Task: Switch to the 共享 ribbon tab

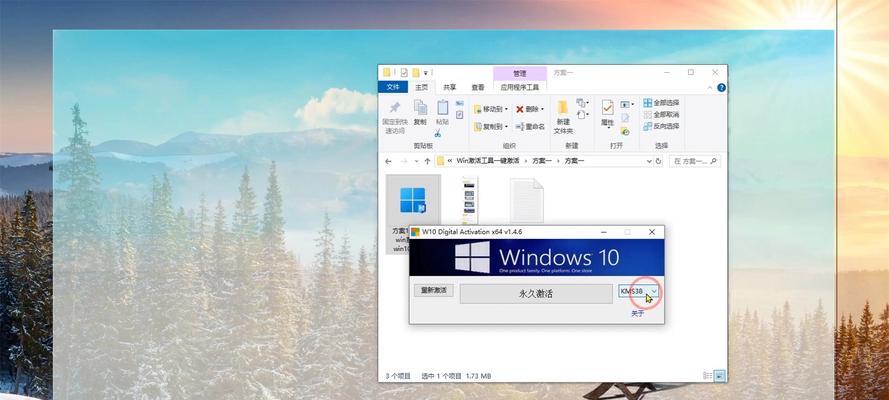Action: [450, 87]
